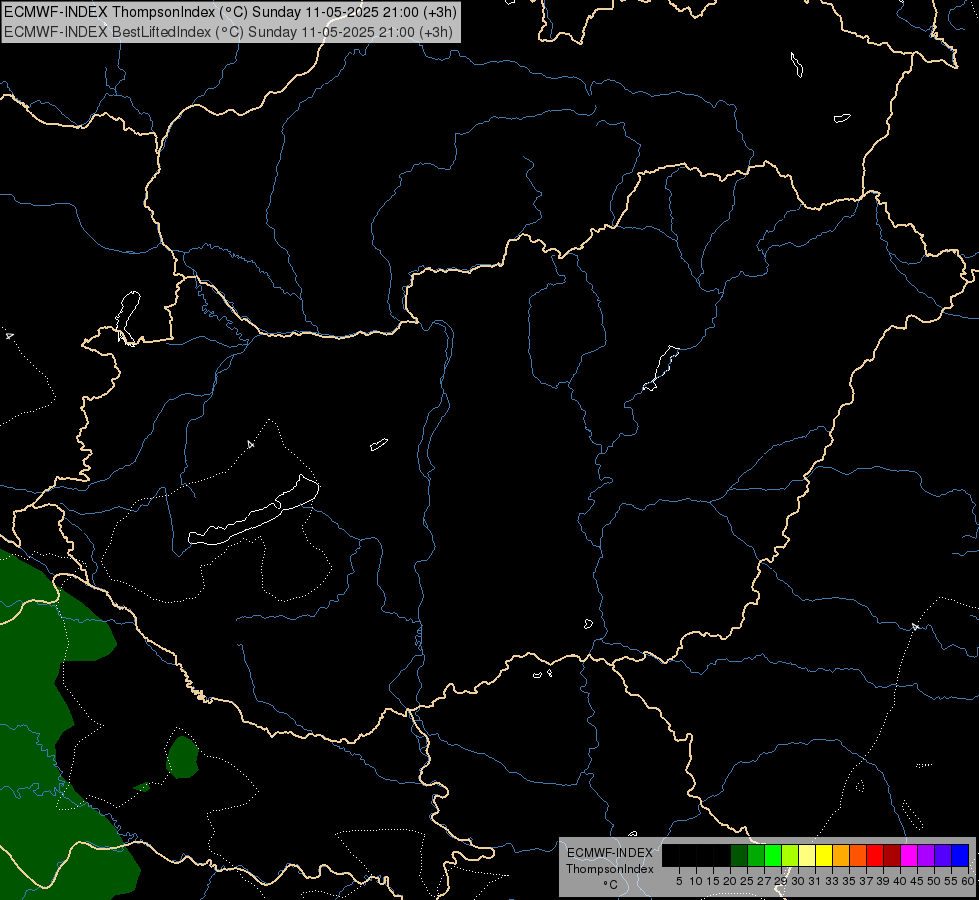Click the BestLiftedIndex title line
Screen dimensions: 979x900
coord(229,32)
